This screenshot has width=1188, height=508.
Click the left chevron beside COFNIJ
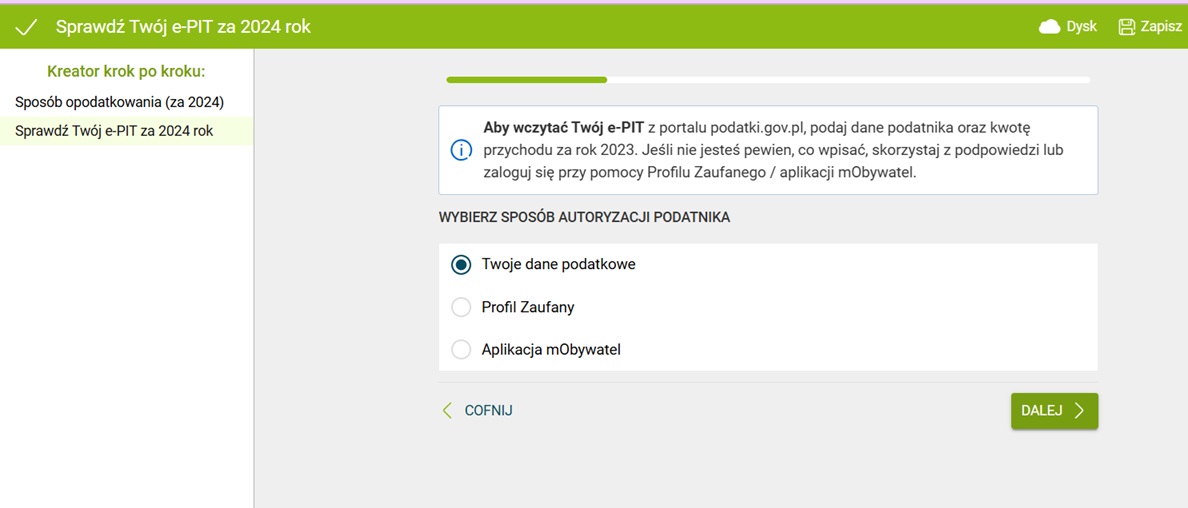tap(447, 411)
